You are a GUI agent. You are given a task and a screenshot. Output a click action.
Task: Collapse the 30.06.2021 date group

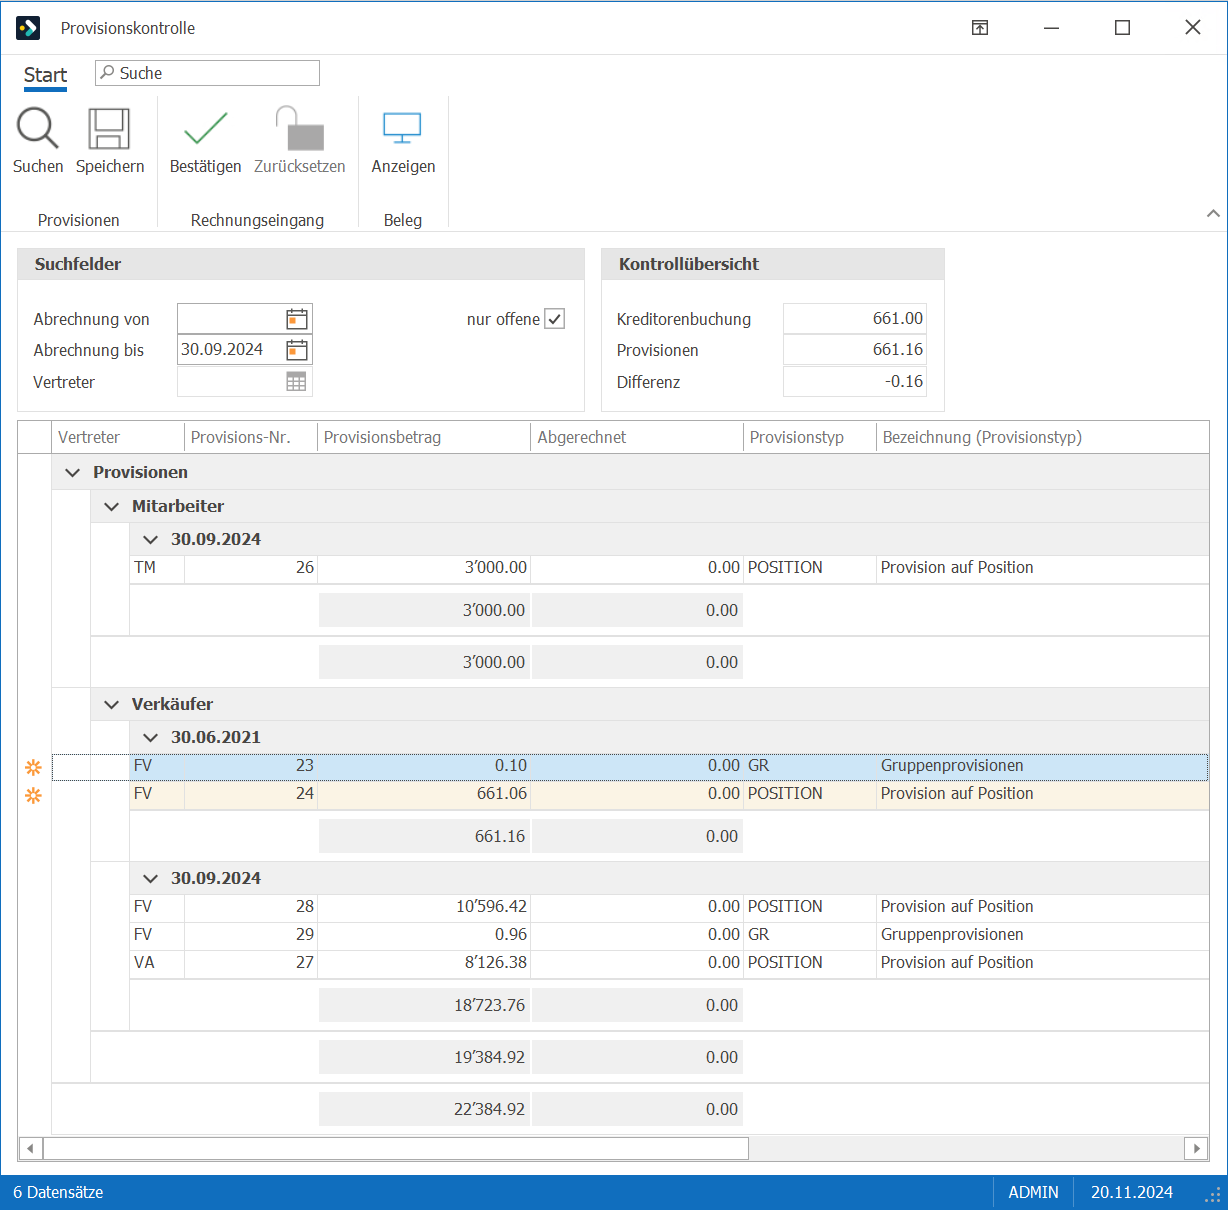pos(150,737)
